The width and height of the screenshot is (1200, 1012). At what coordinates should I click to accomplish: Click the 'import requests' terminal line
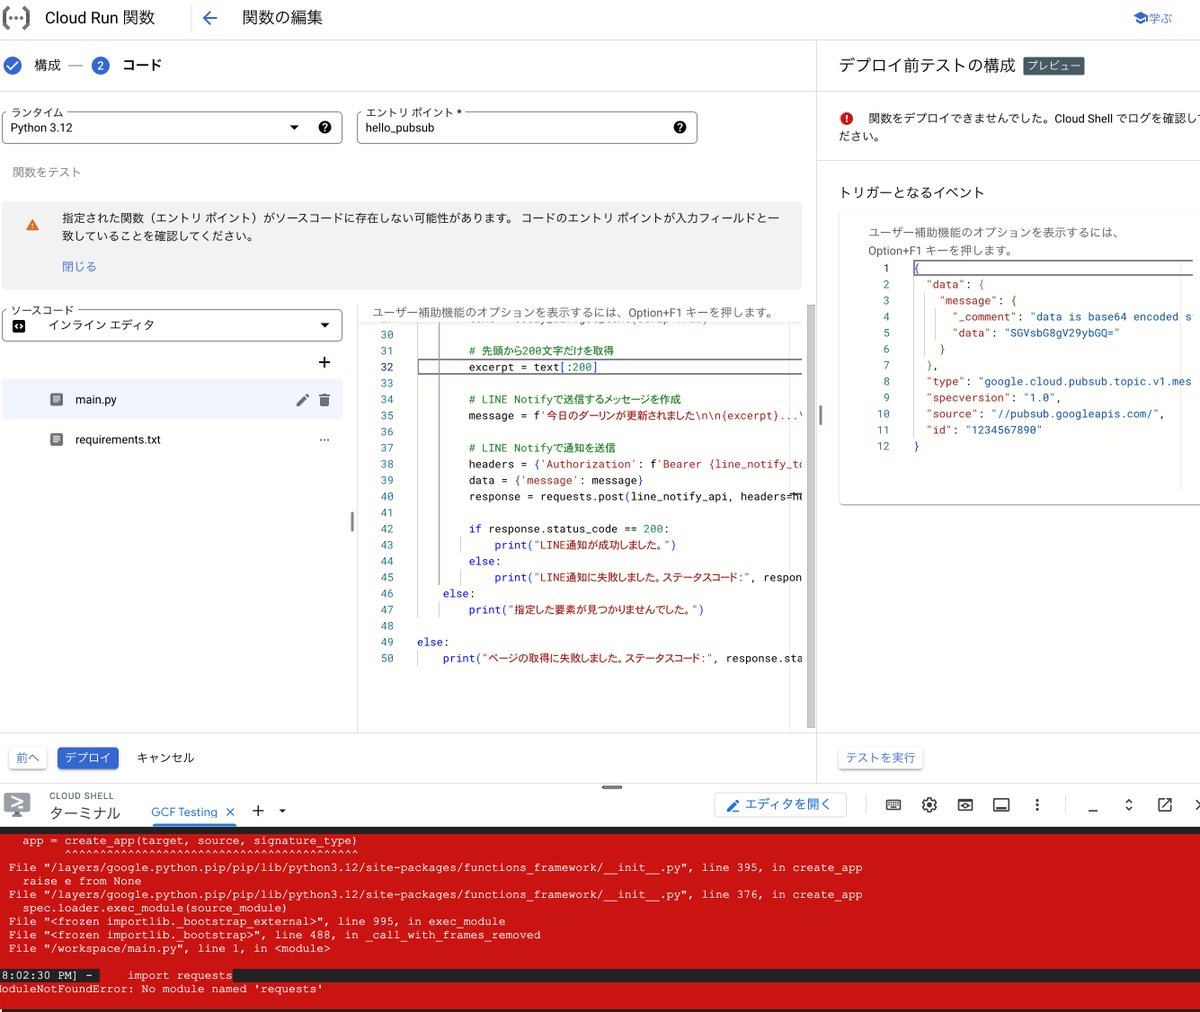coord(180,976)
